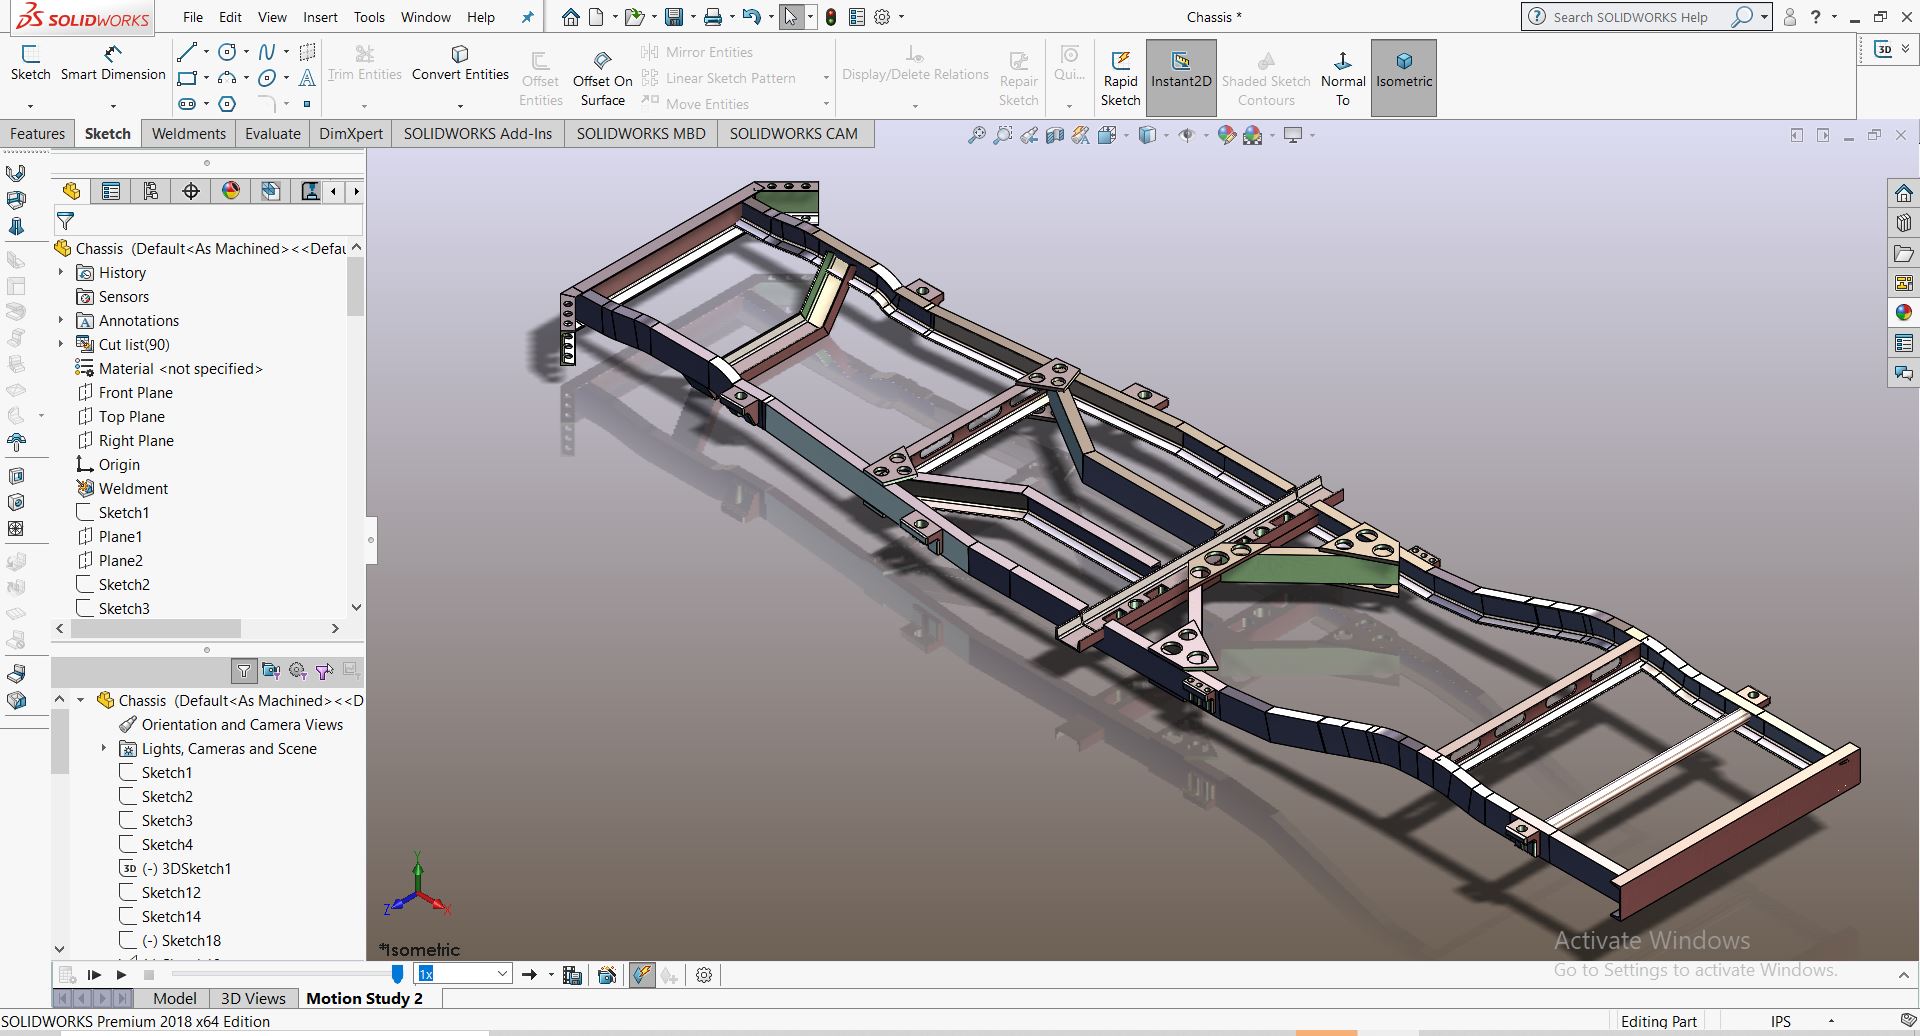Click the Normal To view icon
Viewport: 1920px width, 1036px height.
click(x=1342, y=78)
